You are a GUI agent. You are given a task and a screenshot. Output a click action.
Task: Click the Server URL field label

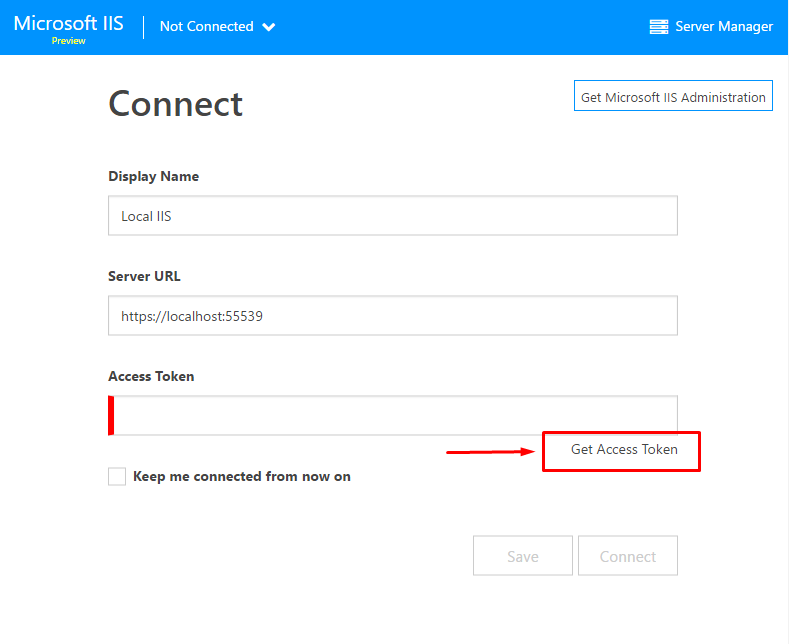click(x=144, y=276)
